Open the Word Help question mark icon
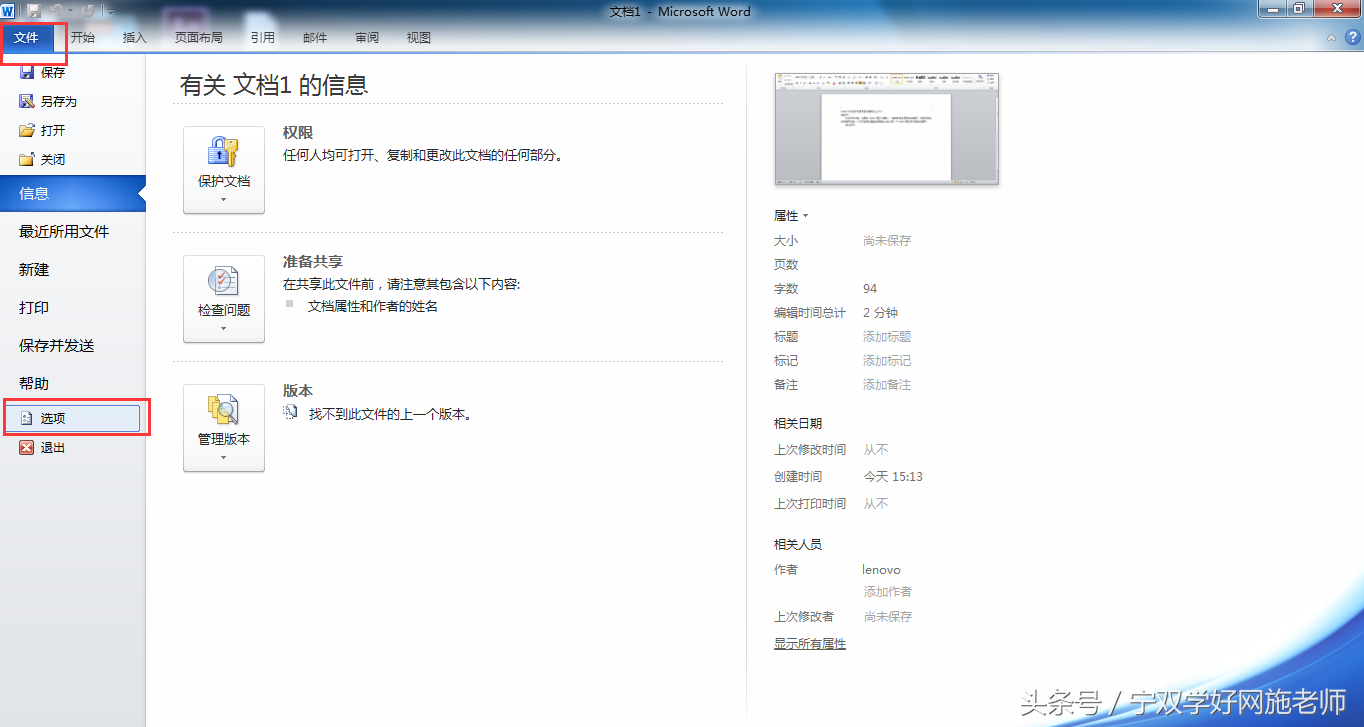 pos(1351,38)
